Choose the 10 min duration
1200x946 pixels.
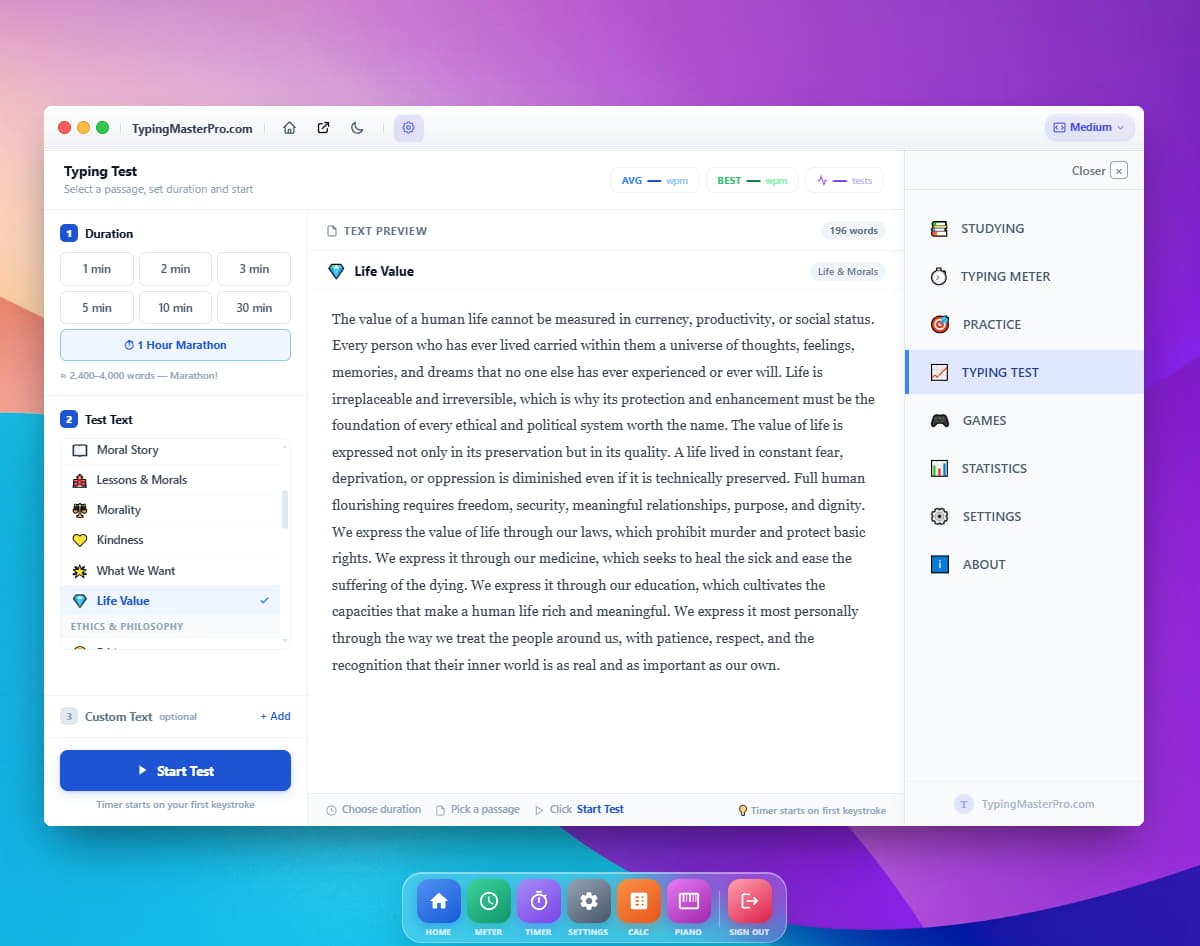[175, 308]
